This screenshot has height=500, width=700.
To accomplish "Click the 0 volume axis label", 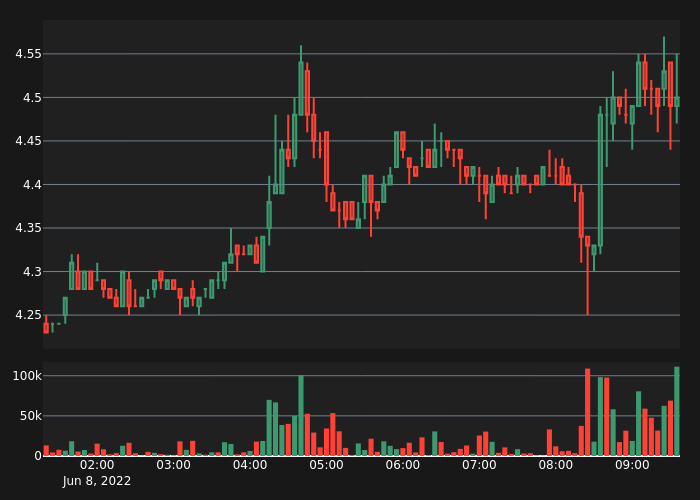I will (38, 456).
